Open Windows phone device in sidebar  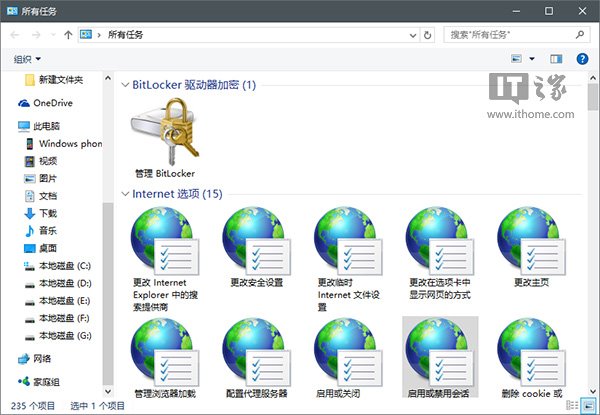[64, 143]
